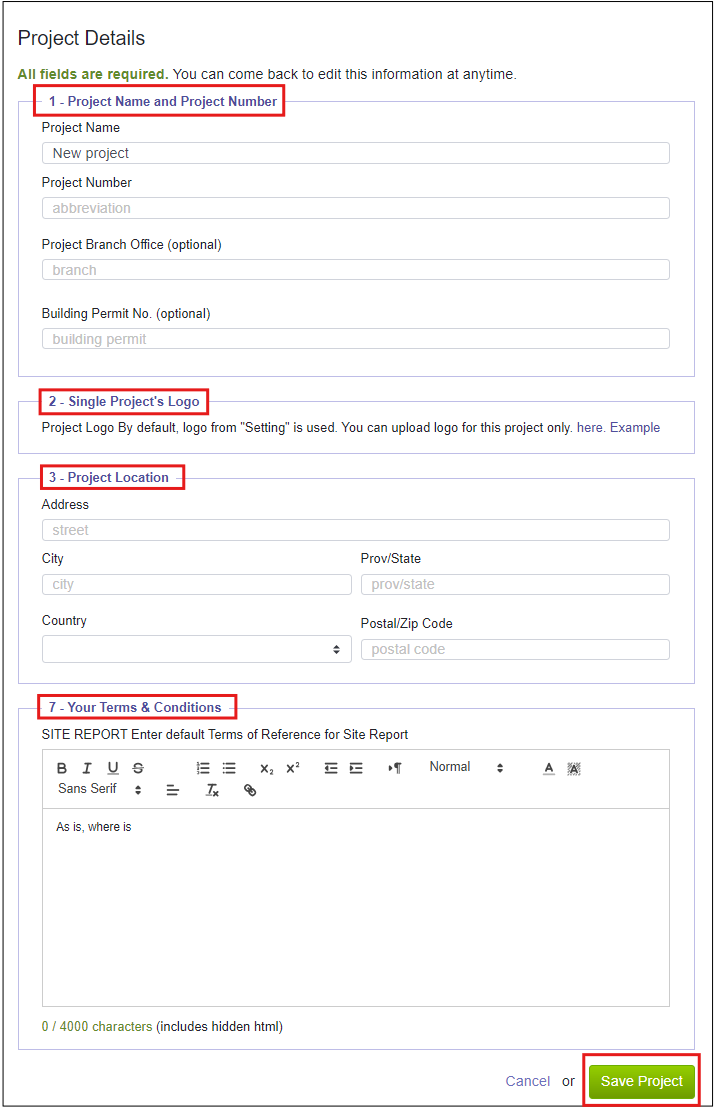714x1111 pixels.
Task: Clear text formatting with the Tx icon
Action: click(212, 790)
